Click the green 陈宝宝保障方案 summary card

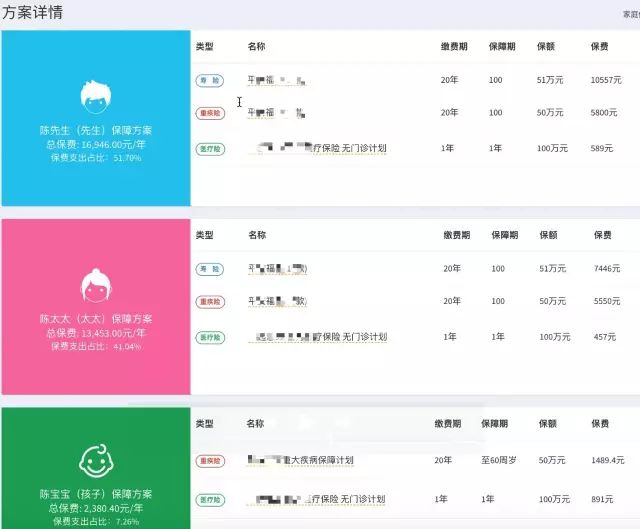96,468
